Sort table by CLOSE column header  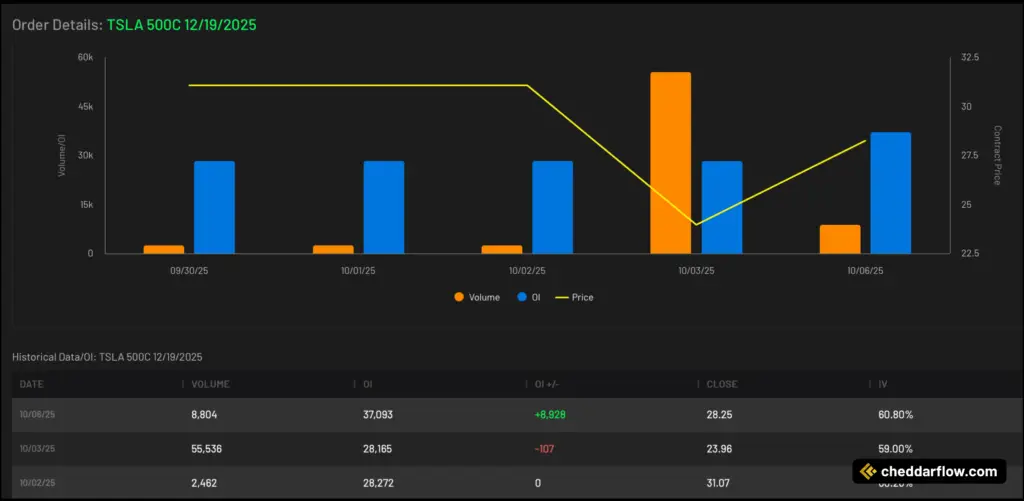pos(722,384)
